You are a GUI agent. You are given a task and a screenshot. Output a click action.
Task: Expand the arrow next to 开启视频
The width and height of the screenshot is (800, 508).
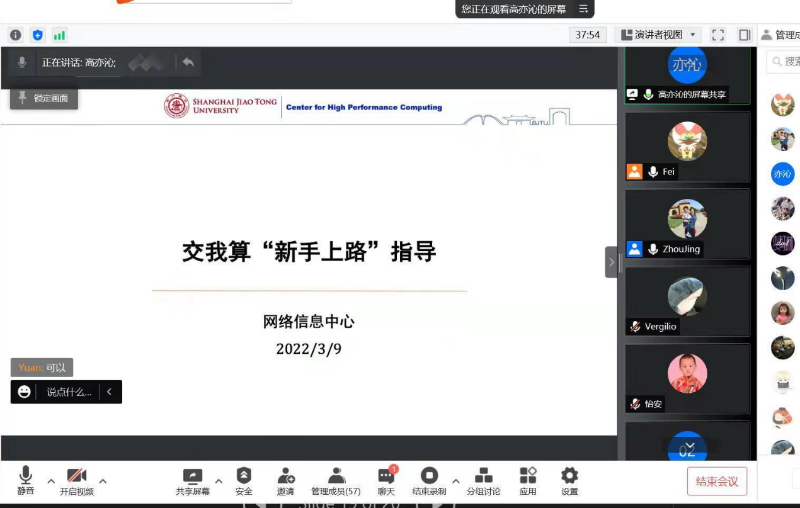point(103,481)
